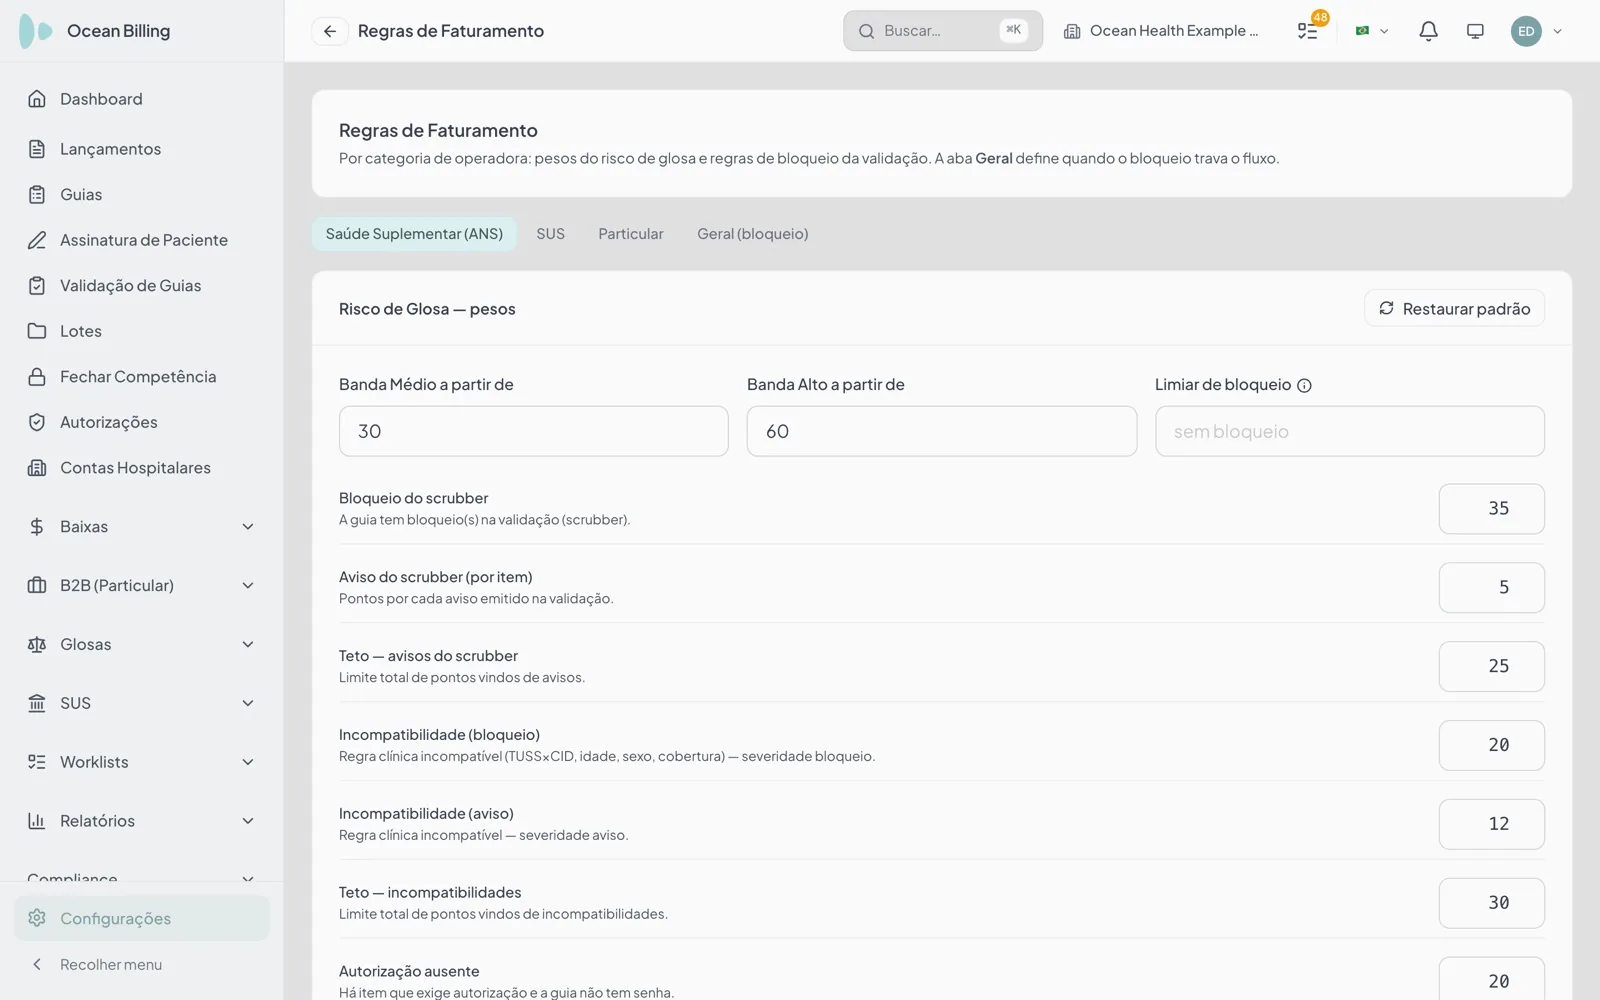
Task: Click Restaurar padrão button
Action: click(1454, 309)
